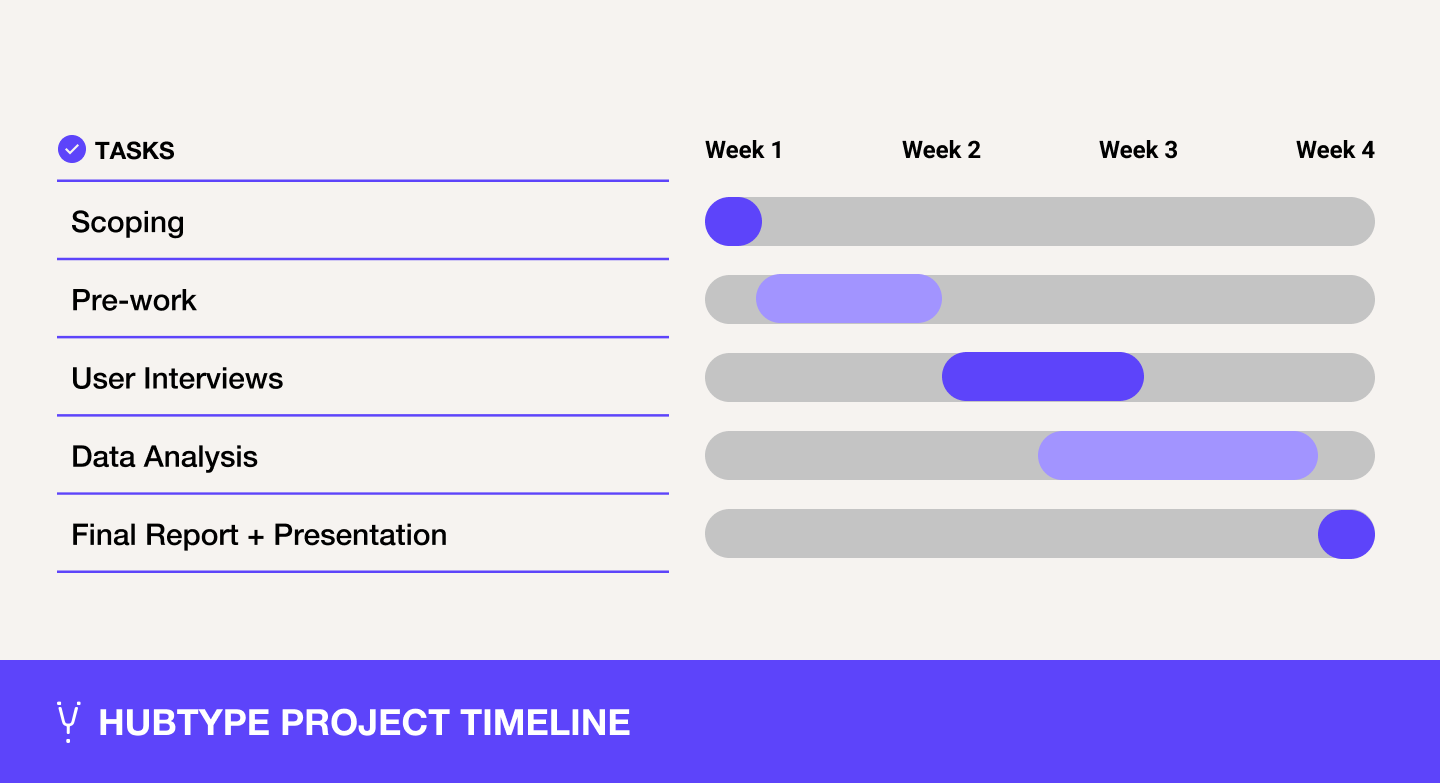Click the HUBTYPE PROJECT TIMELINE title
Screen dimensions: 1440x783
(x=364, y=722)
